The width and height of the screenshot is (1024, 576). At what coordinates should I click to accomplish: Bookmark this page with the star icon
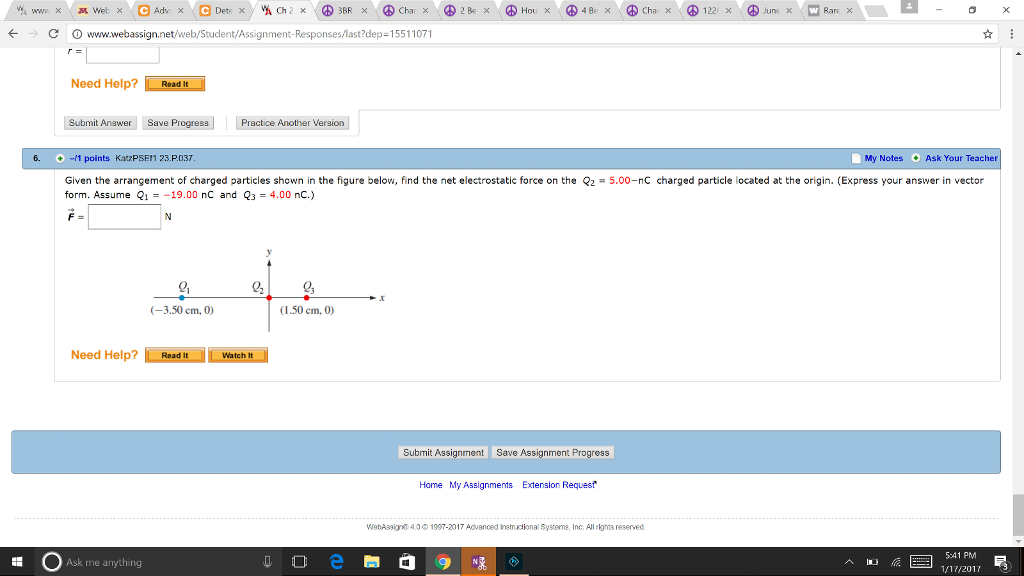pyautogui.click(x=986, y=31)
